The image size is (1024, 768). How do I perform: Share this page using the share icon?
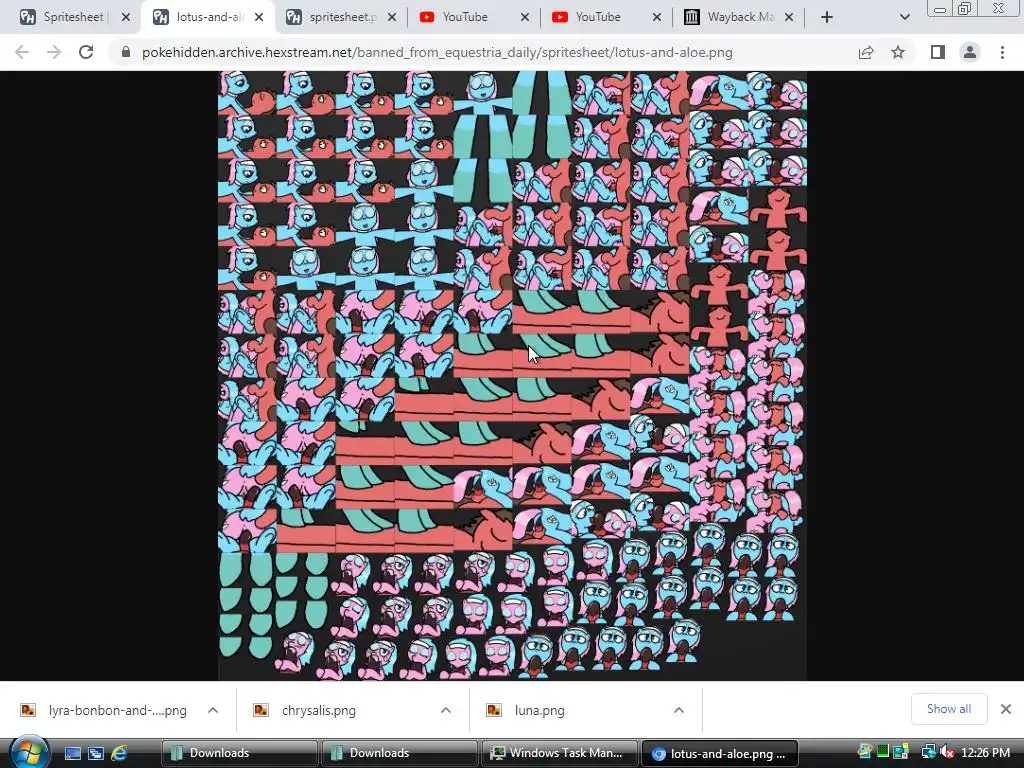click(x=866, y=52)
